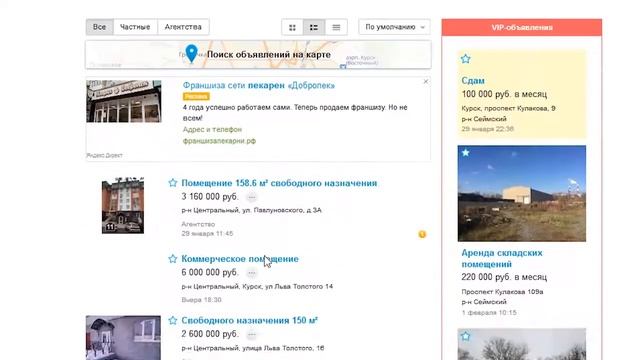Open the bakery storefront ad thumbnail

[x=124, y=101]
